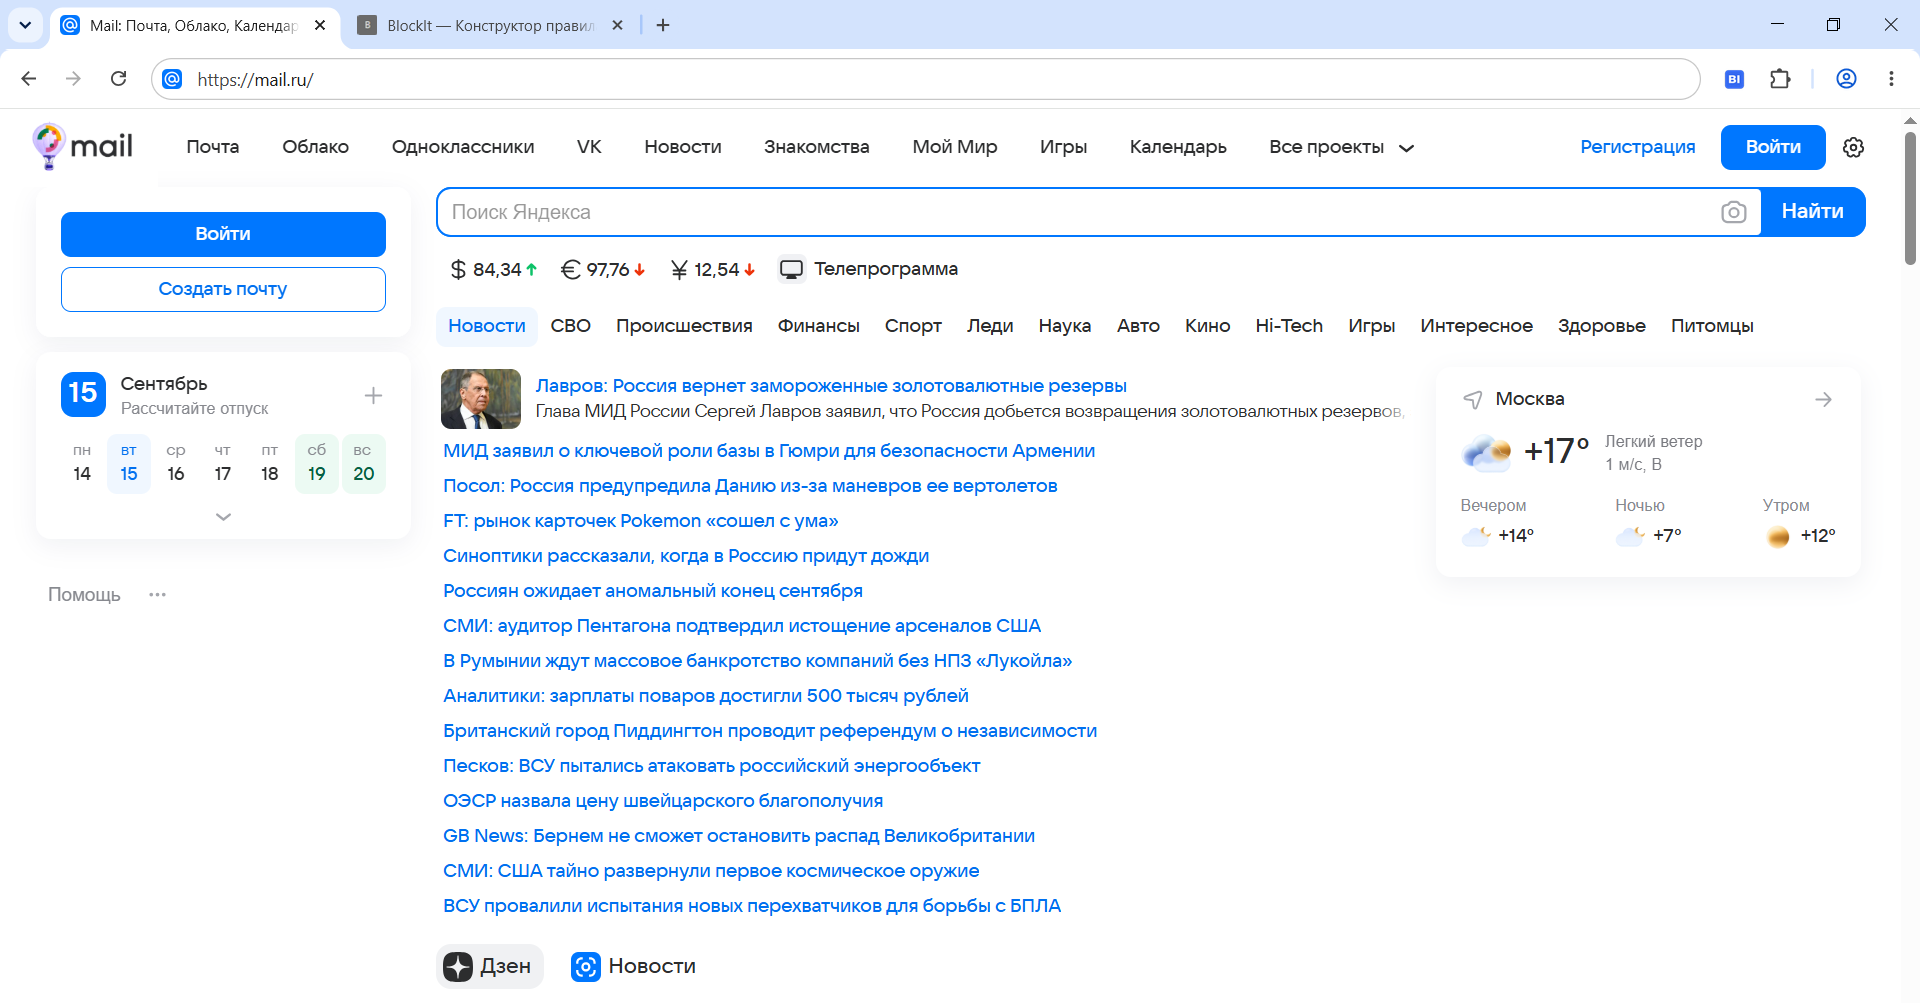Image resolution: width=1920 pixels, height=1003 pixels.
Task: Open Телепрограмма TV icon link
Action: point(868,269)
